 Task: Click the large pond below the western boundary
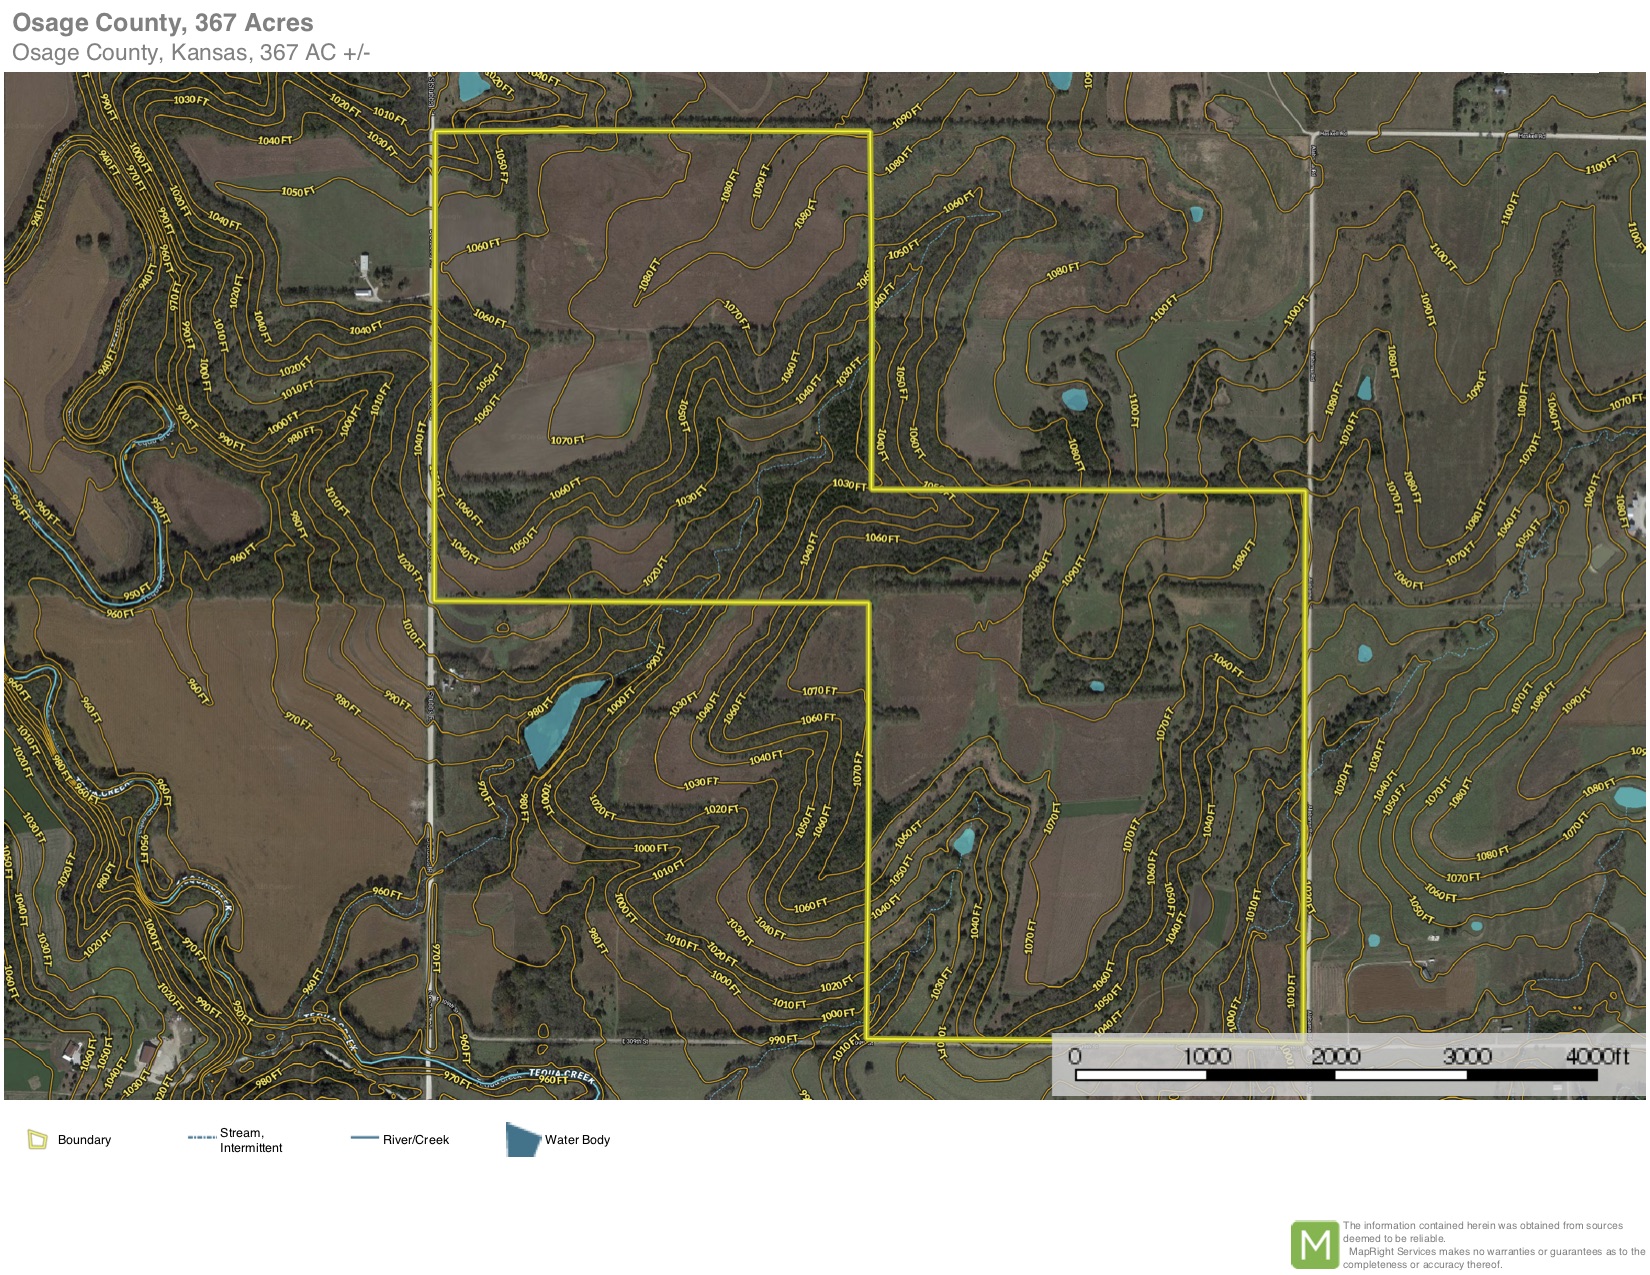[x=561, y=719]
